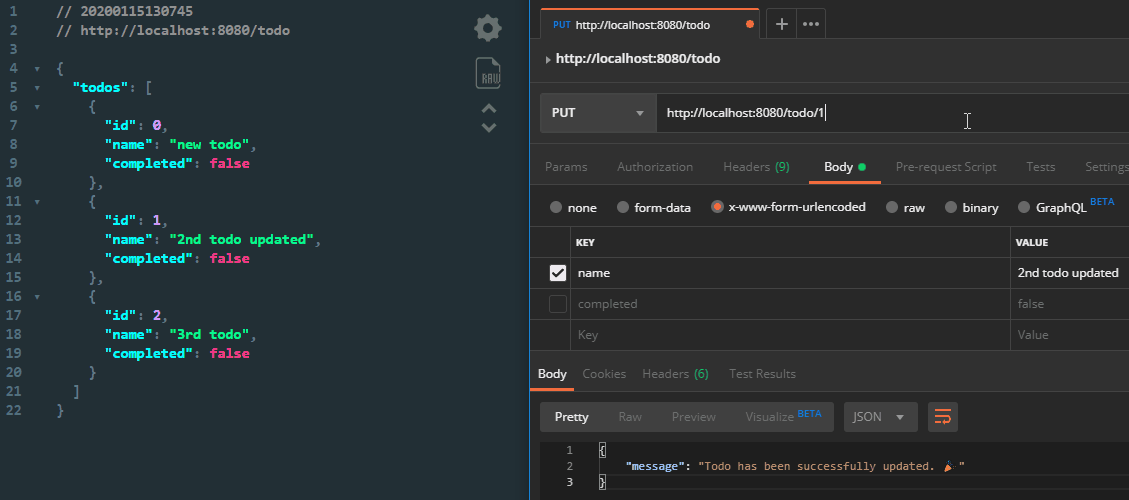This screenshot has height=500, width=1129.
Task: Switch to the Tests tab
Action: click(x=1040, y=166)
